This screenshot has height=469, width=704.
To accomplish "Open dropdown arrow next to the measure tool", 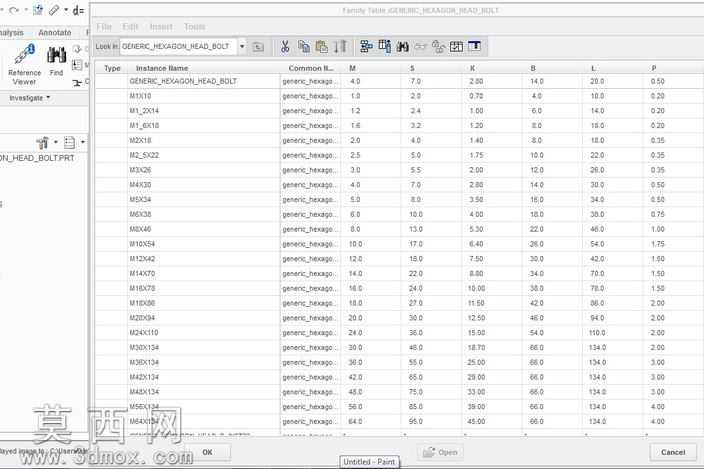I will pos(66,9).
